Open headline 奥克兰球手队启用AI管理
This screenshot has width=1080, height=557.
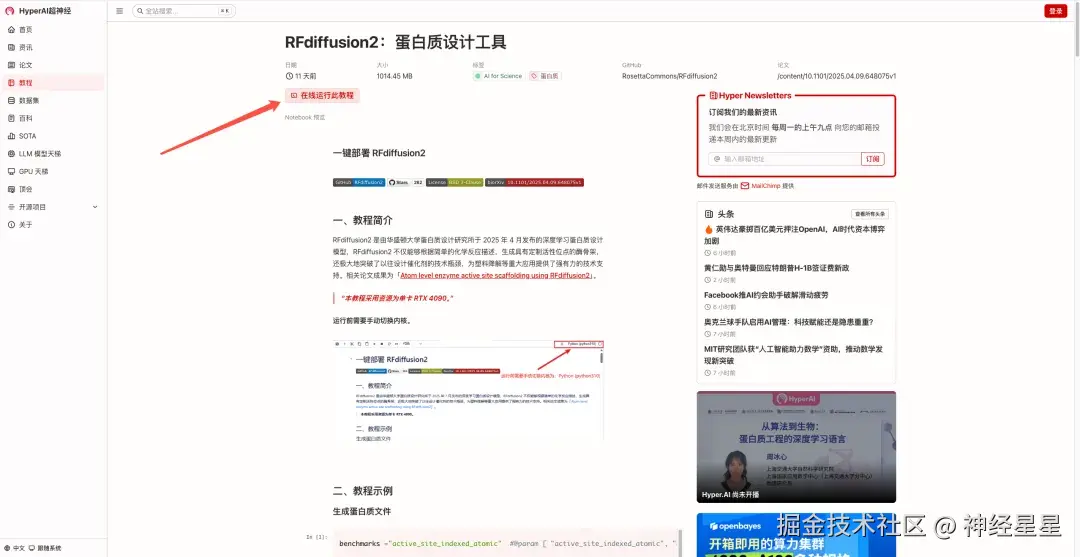coord(789,322)
